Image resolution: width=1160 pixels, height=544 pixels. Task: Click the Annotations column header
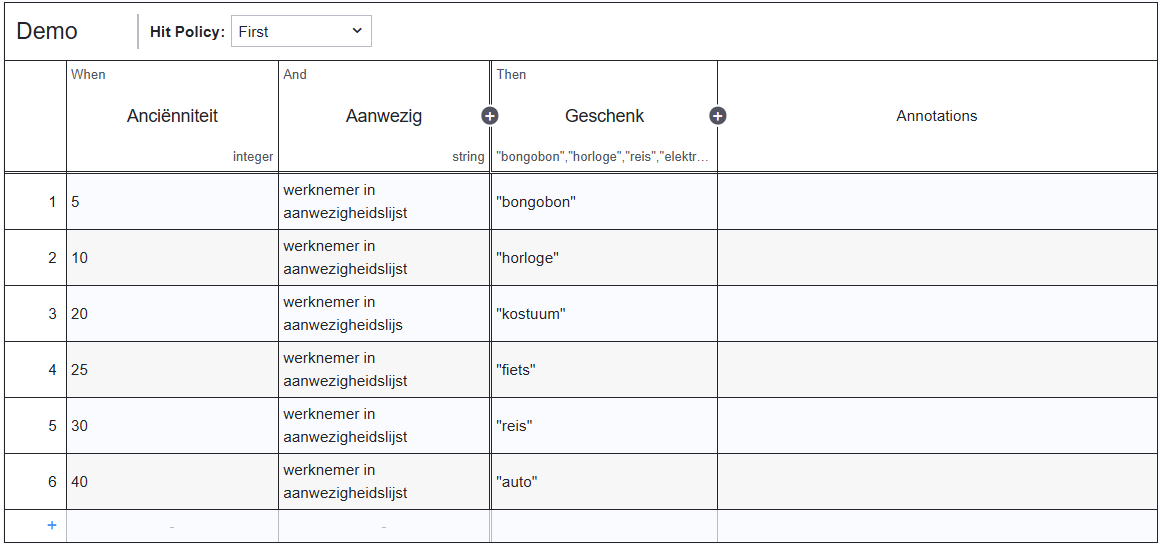tap(936, 116)
